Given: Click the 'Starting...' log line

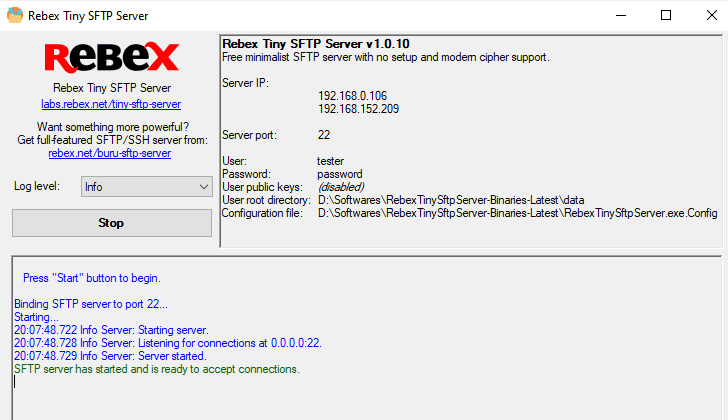Looking at the screenshot, I should [x=36, y=317].
